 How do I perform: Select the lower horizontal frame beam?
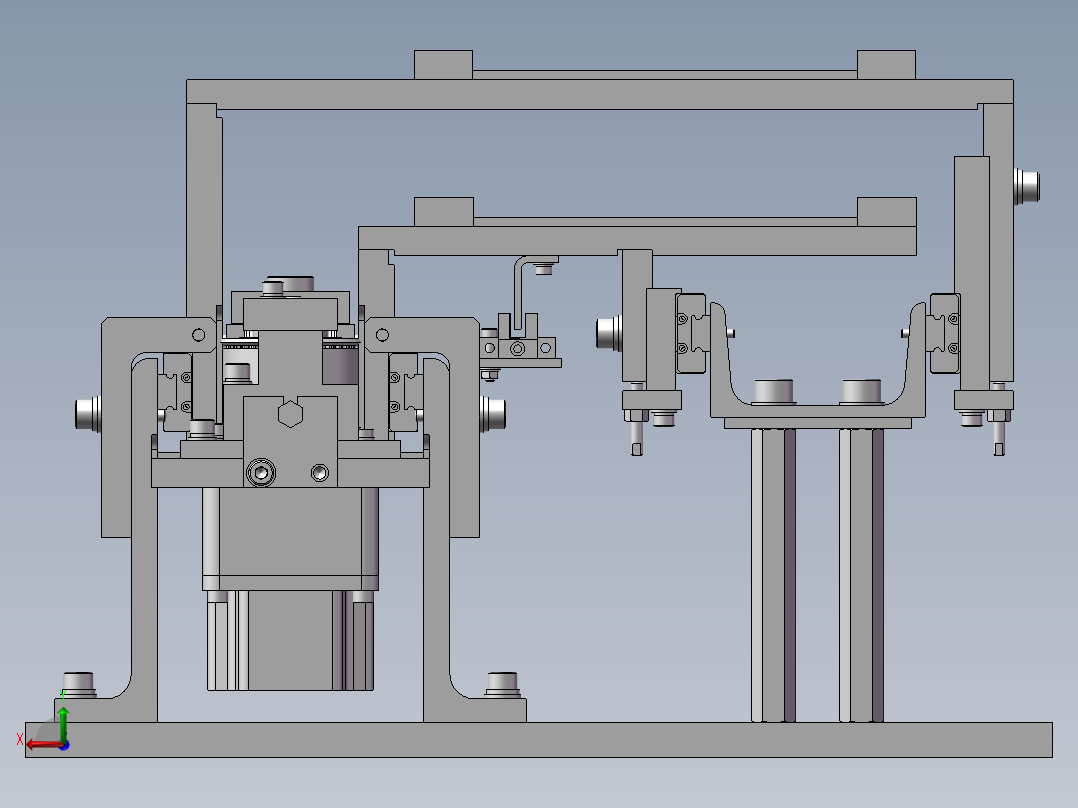pos(637,241)
